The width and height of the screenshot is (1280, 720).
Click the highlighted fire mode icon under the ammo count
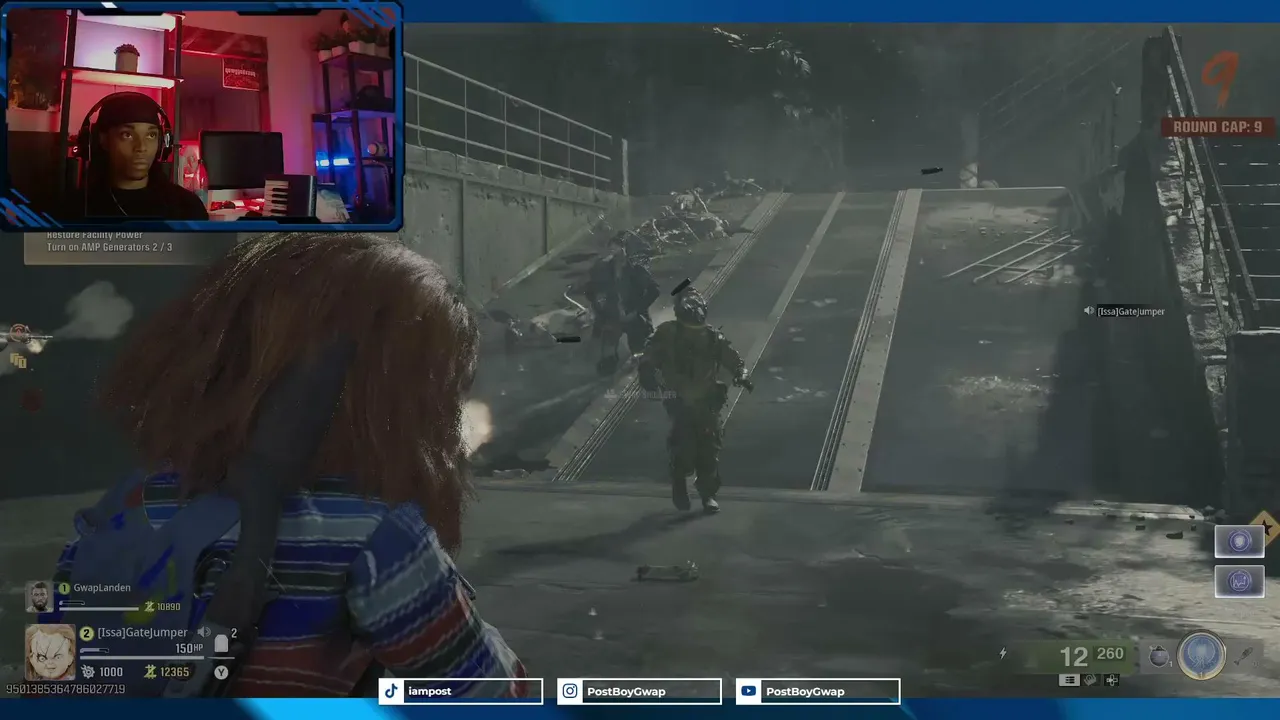click(1069, 679)
